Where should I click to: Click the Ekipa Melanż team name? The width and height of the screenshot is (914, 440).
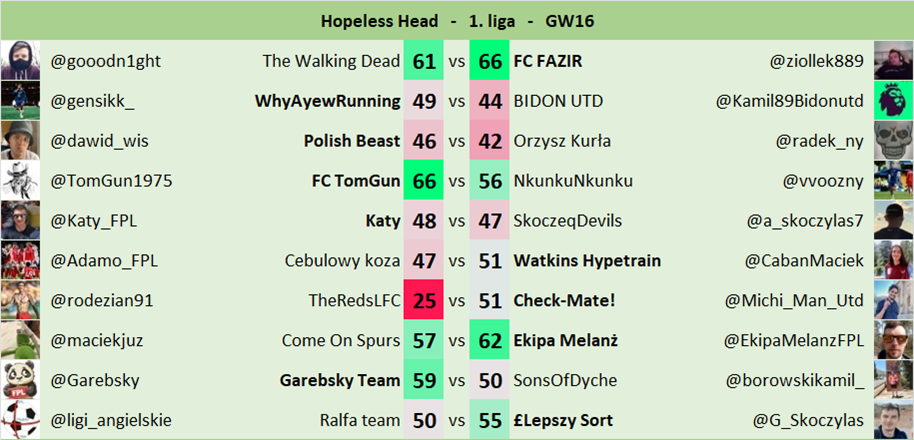tap(565, 340)
